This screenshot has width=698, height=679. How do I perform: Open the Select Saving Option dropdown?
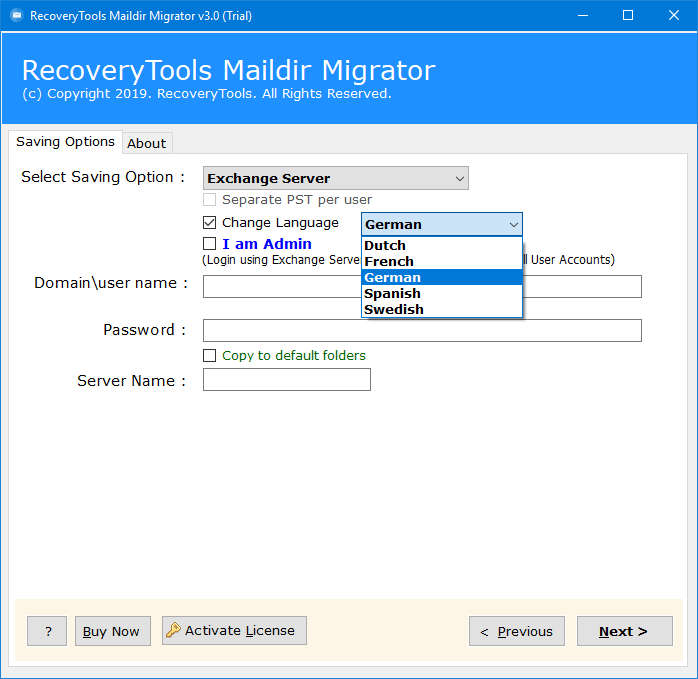click(x=336, y=178)
